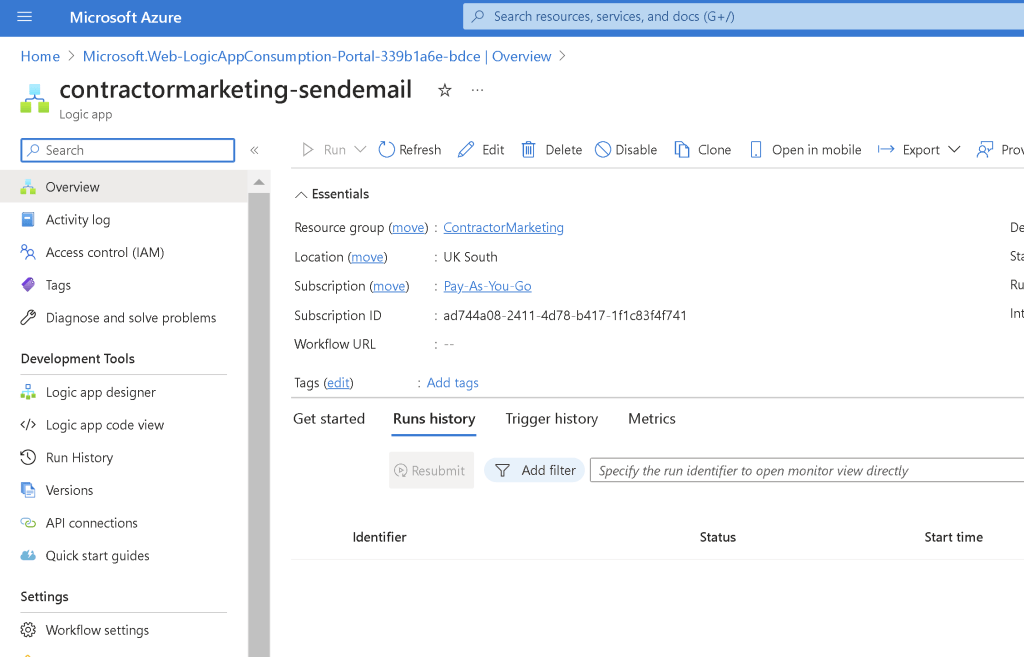
Task: Click the Add filter button
Action: pyautogui.click(x=534, y=470)
